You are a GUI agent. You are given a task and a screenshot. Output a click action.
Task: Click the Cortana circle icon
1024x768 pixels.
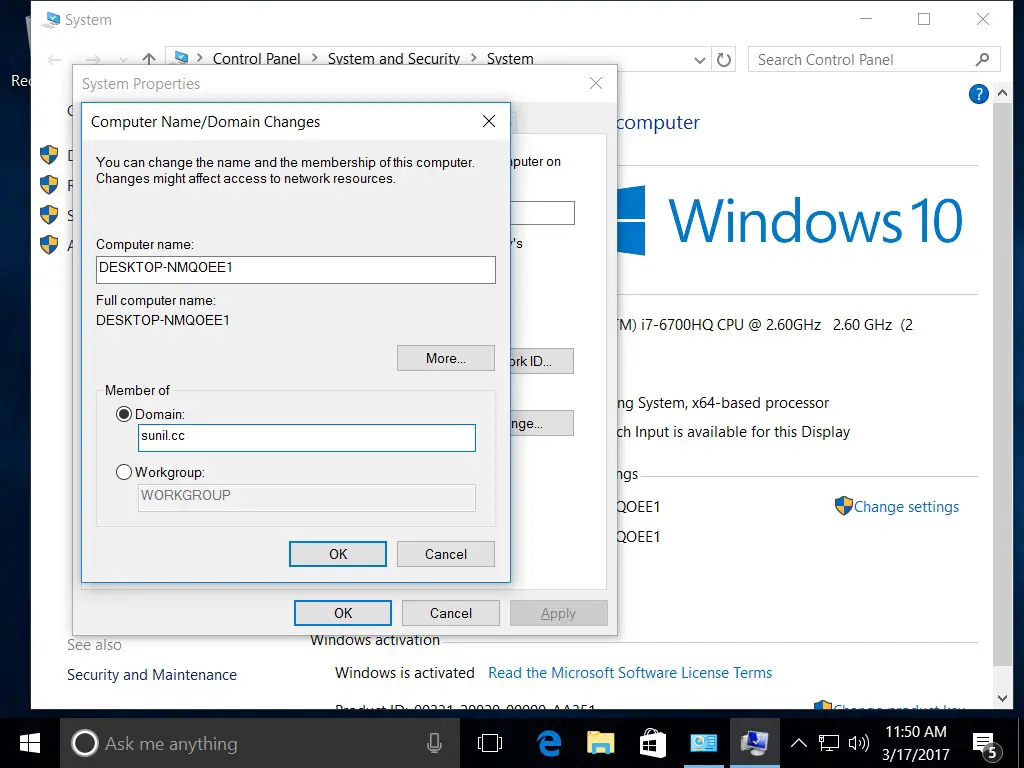[x=84, y=743]
